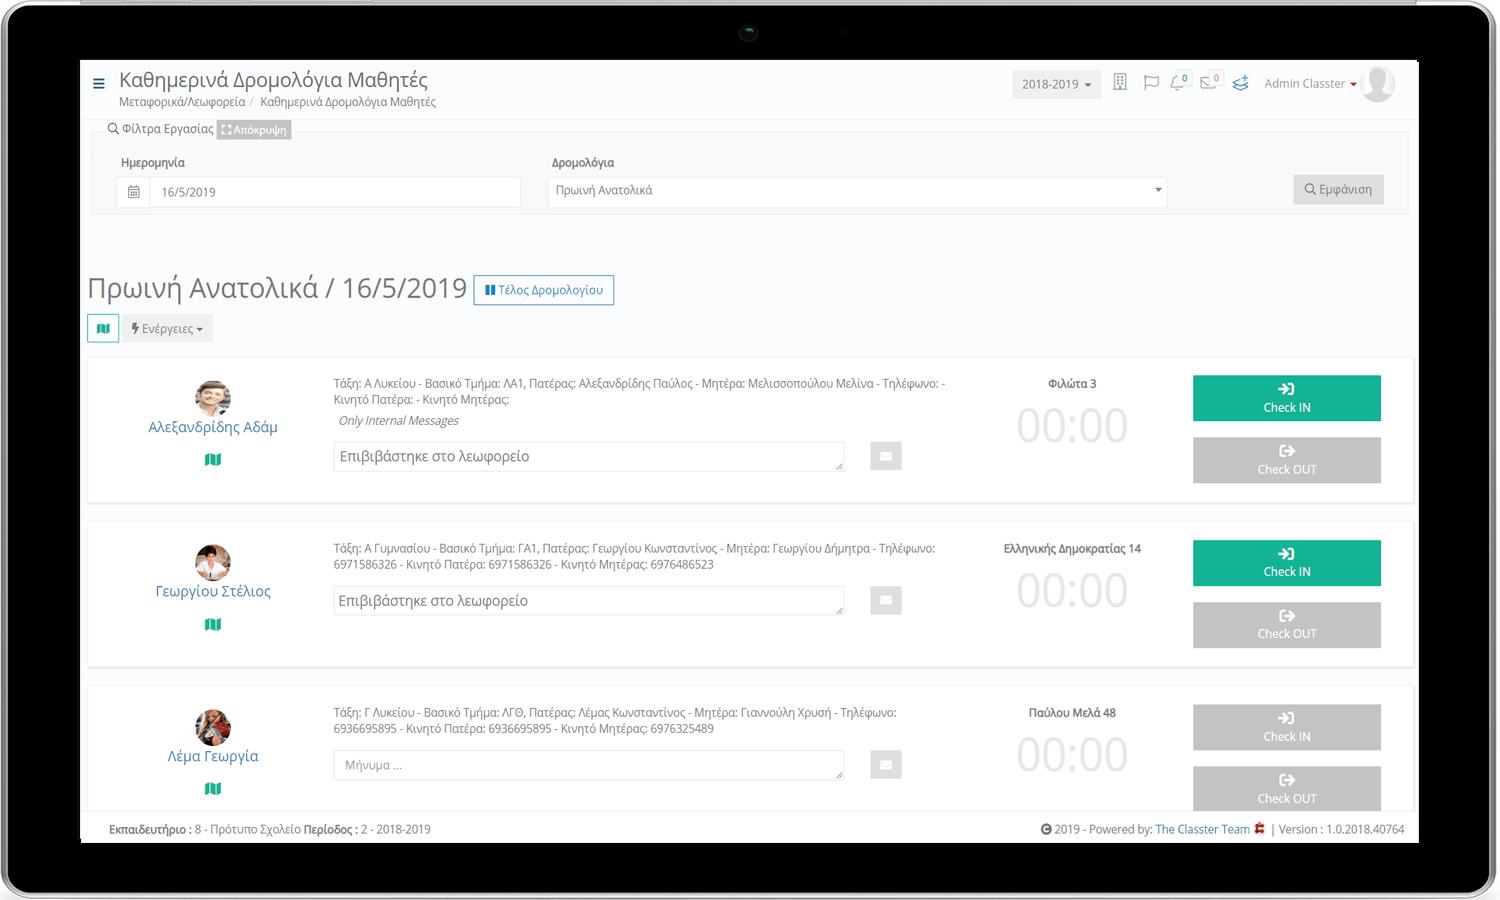The width and height of the screenshot is (1500, 900).
Task: Open the Admin Classter user menu
Action: click(1310, 84)
